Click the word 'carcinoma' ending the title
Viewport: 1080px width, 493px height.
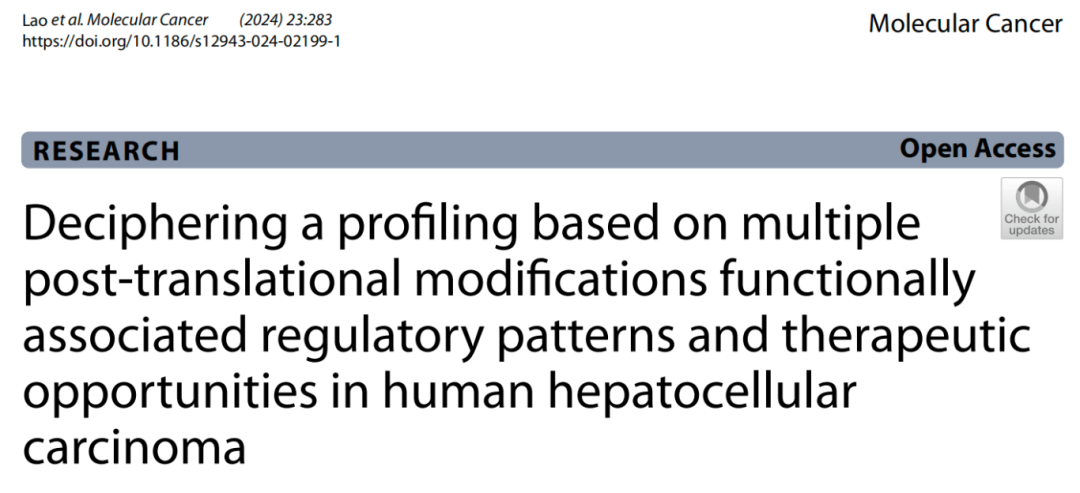[x=134, y=448]
